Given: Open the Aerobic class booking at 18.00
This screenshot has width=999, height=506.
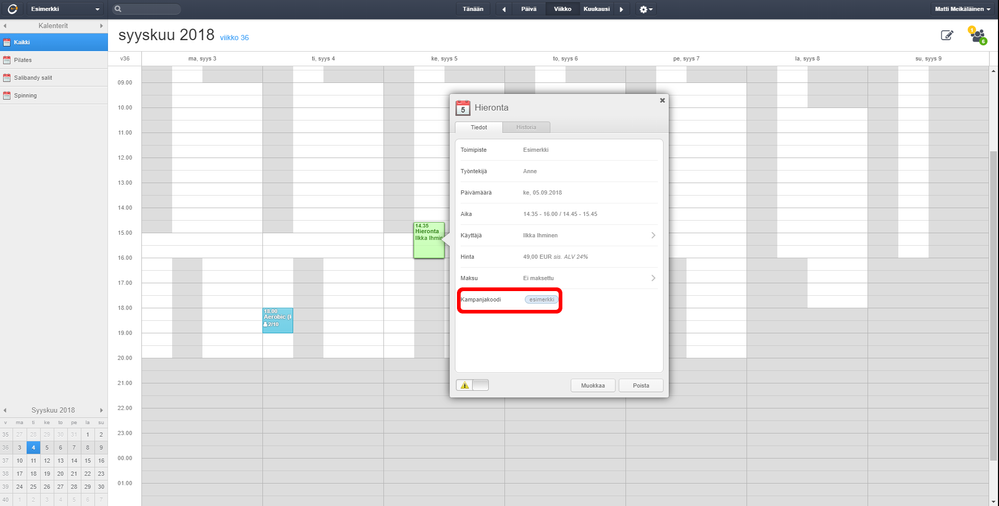Looking at the screenshot, I should (278, 321).
